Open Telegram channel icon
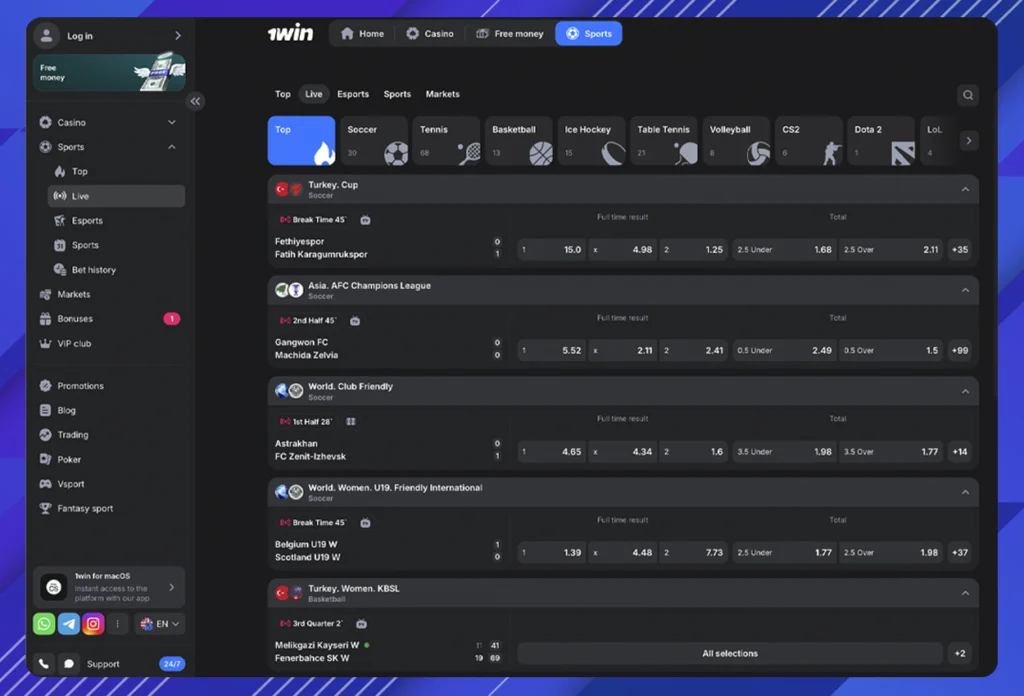1024x696 pixels. (69, 624)
